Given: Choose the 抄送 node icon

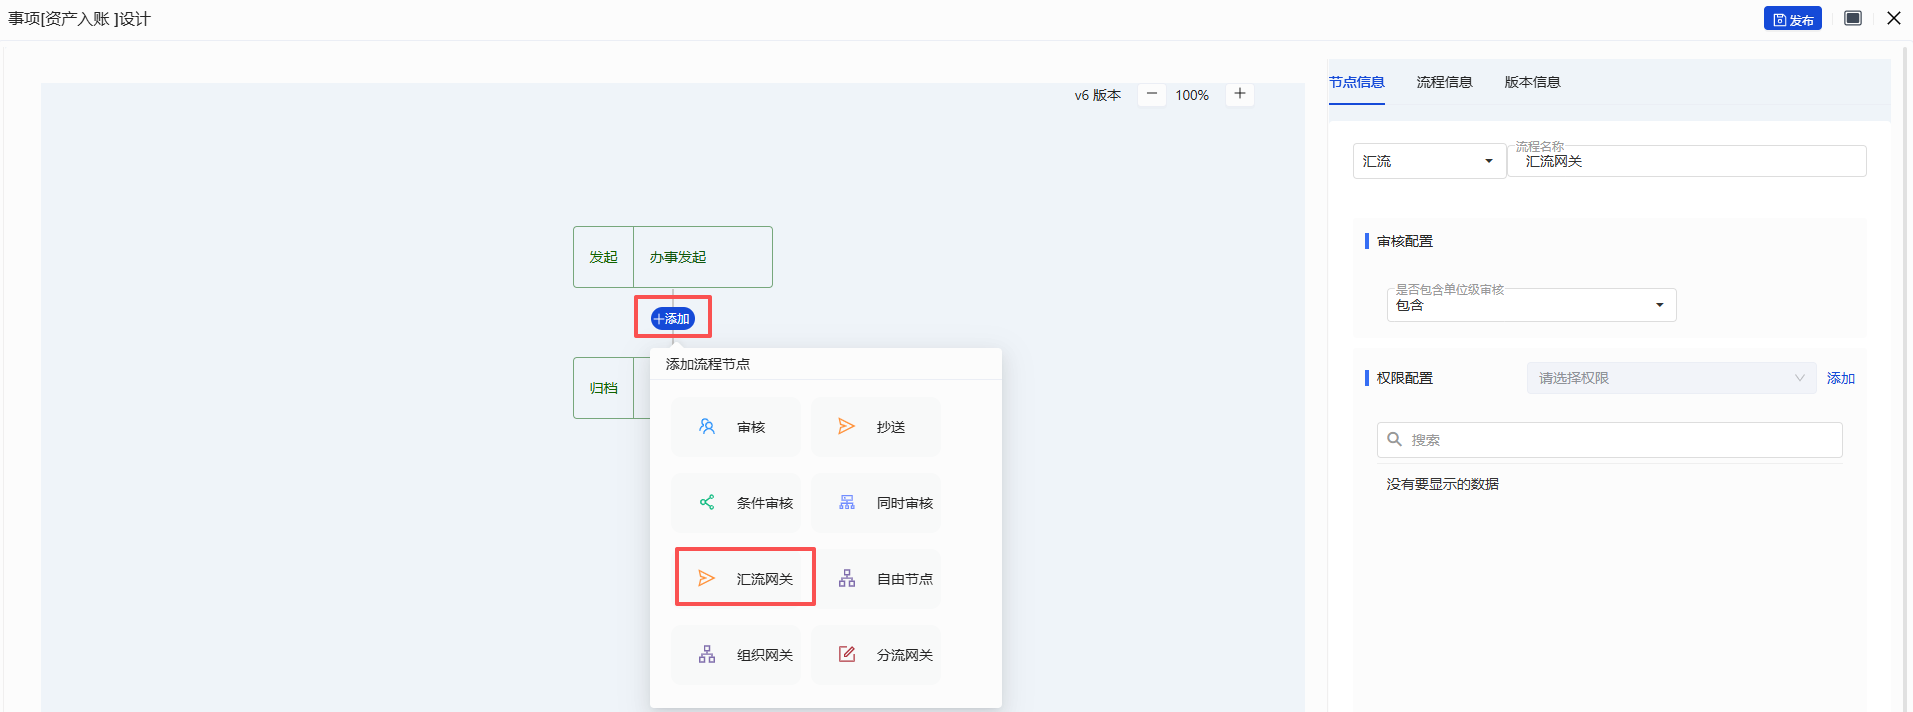Looking at the screenshot, I should point(847,427).
